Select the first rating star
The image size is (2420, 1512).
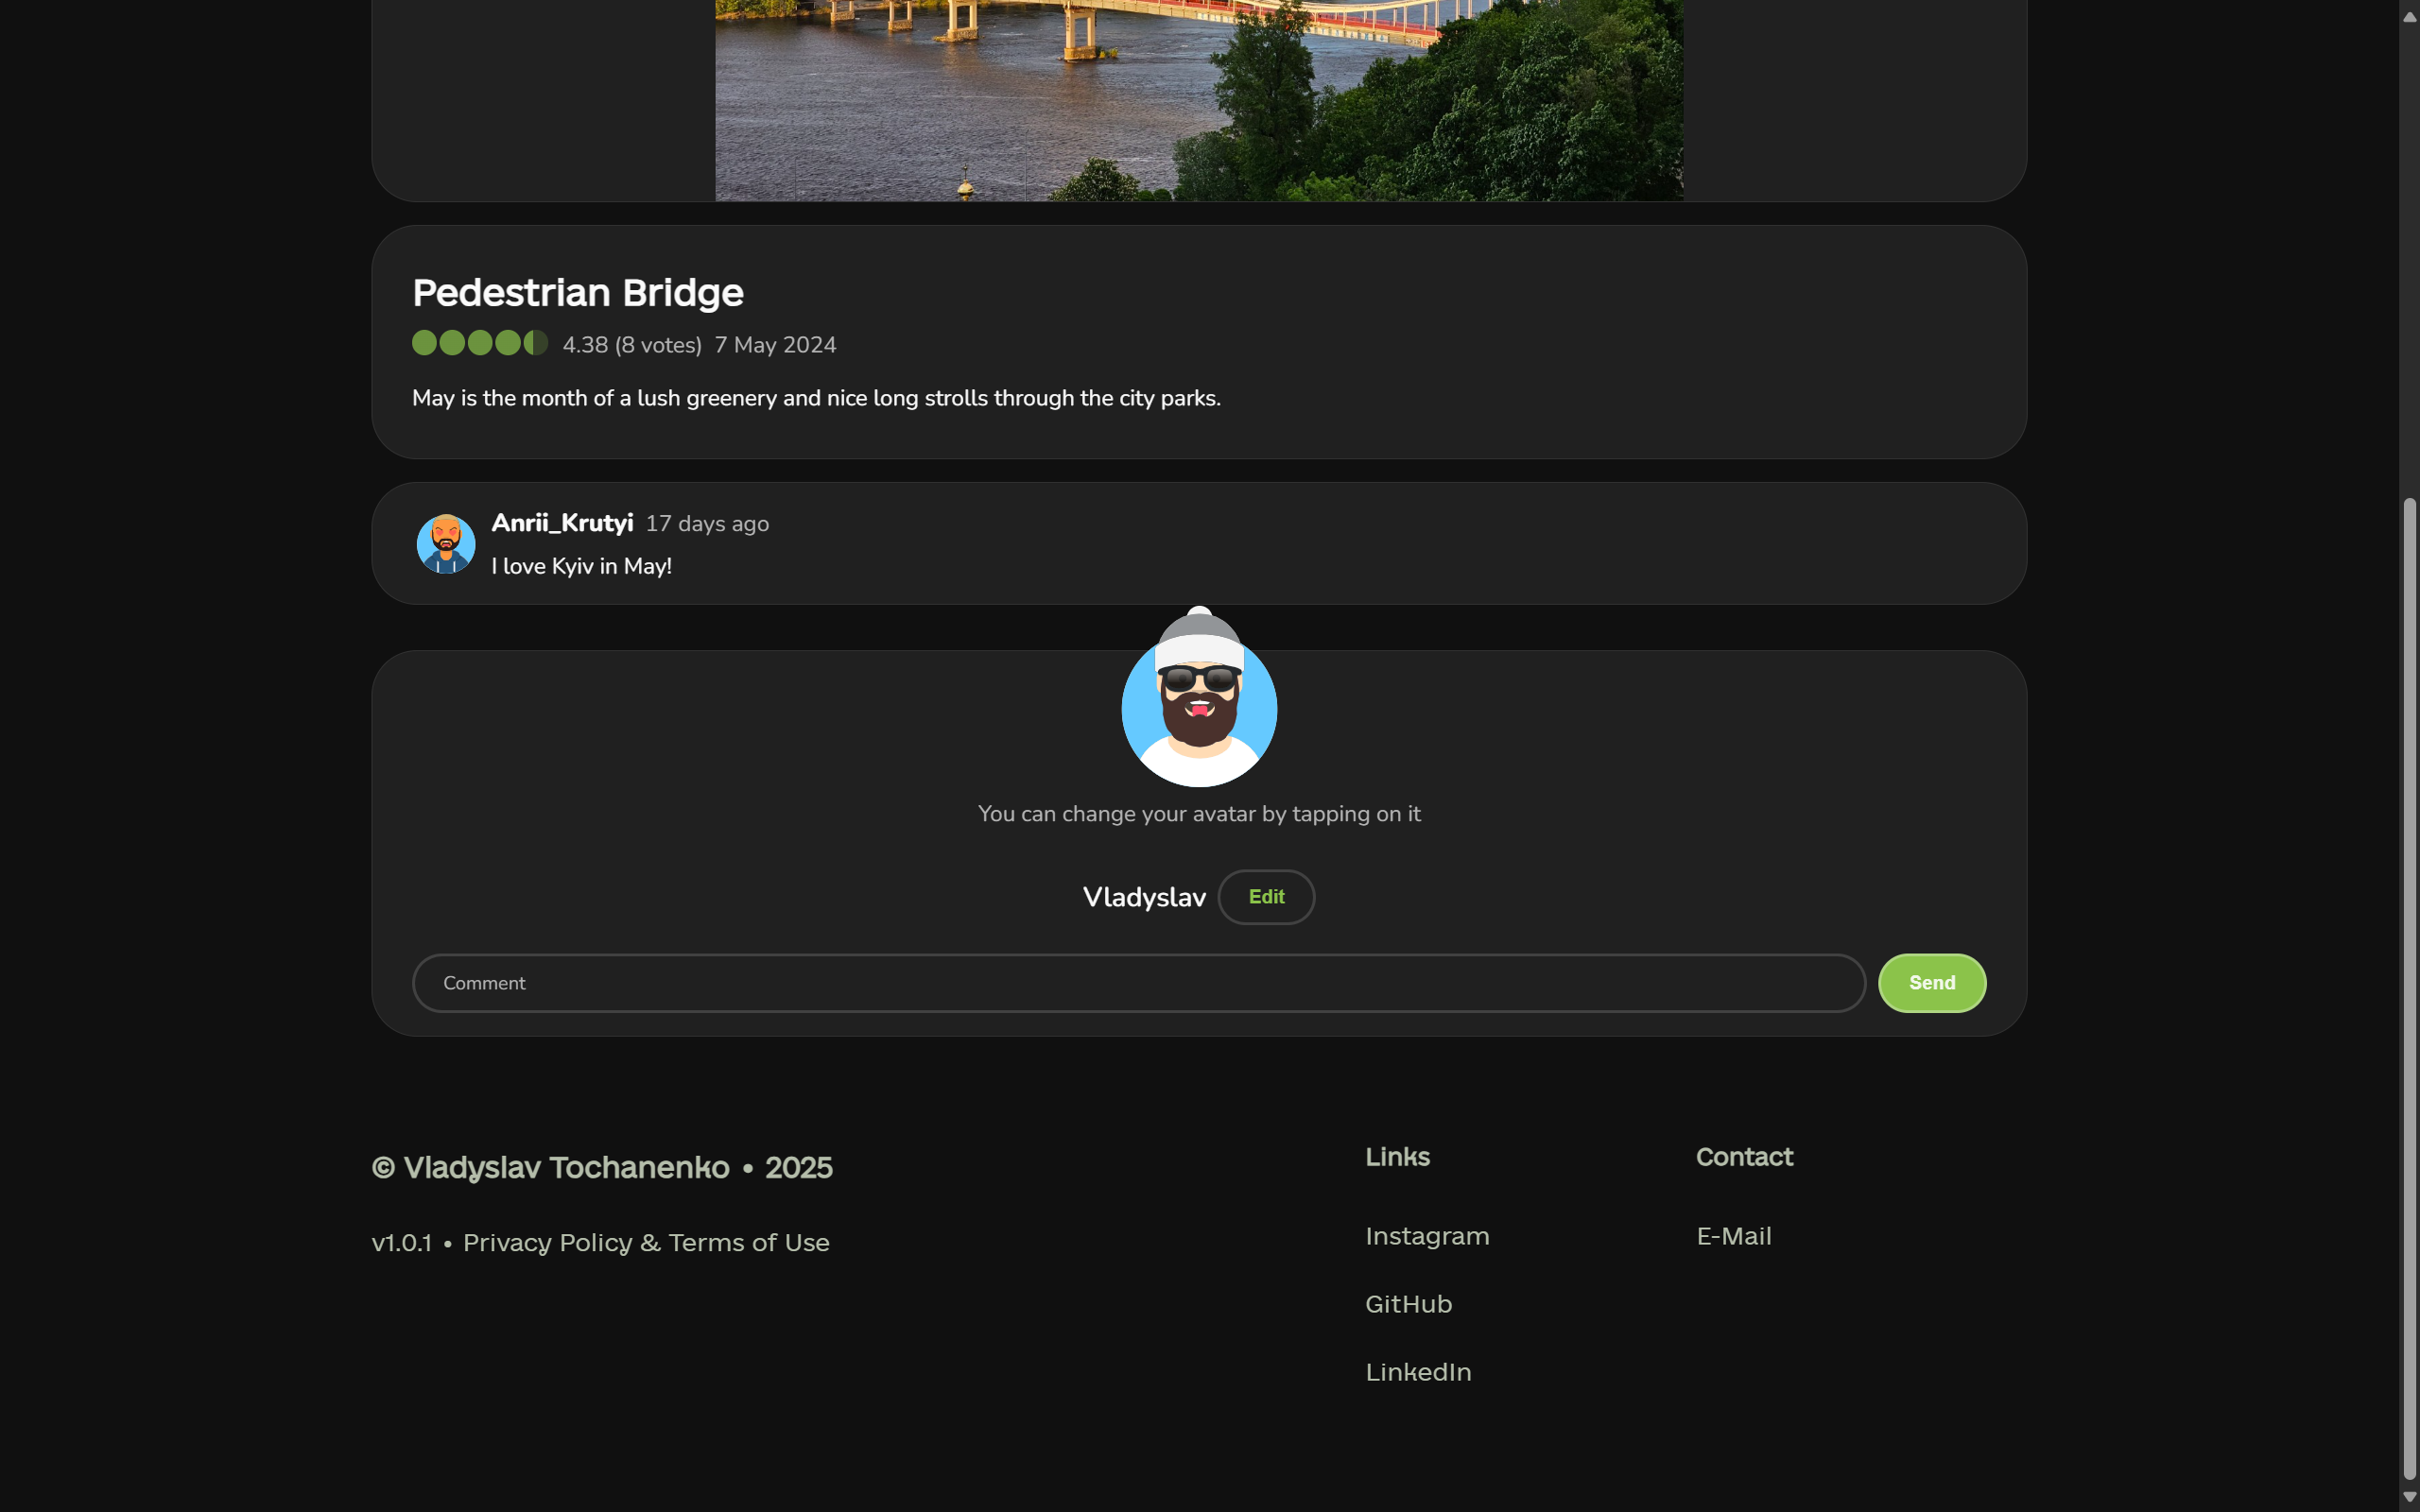(423, 342)
